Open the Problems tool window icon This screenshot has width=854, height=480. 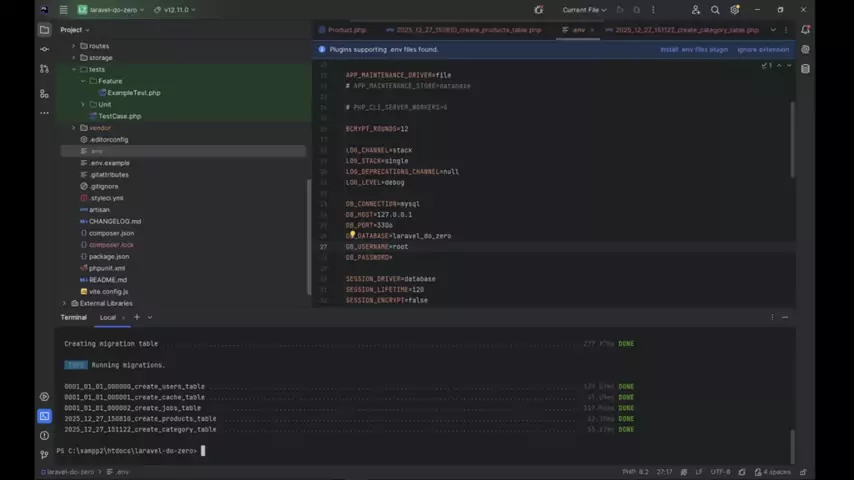pos(44,435)
